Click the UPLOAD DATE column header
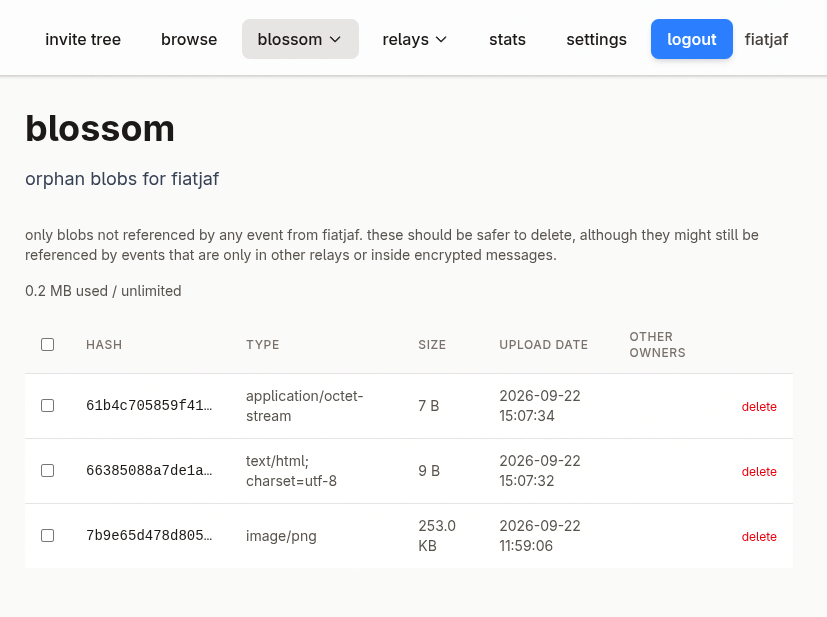This screenshot has height=617, width=827. 543,345
